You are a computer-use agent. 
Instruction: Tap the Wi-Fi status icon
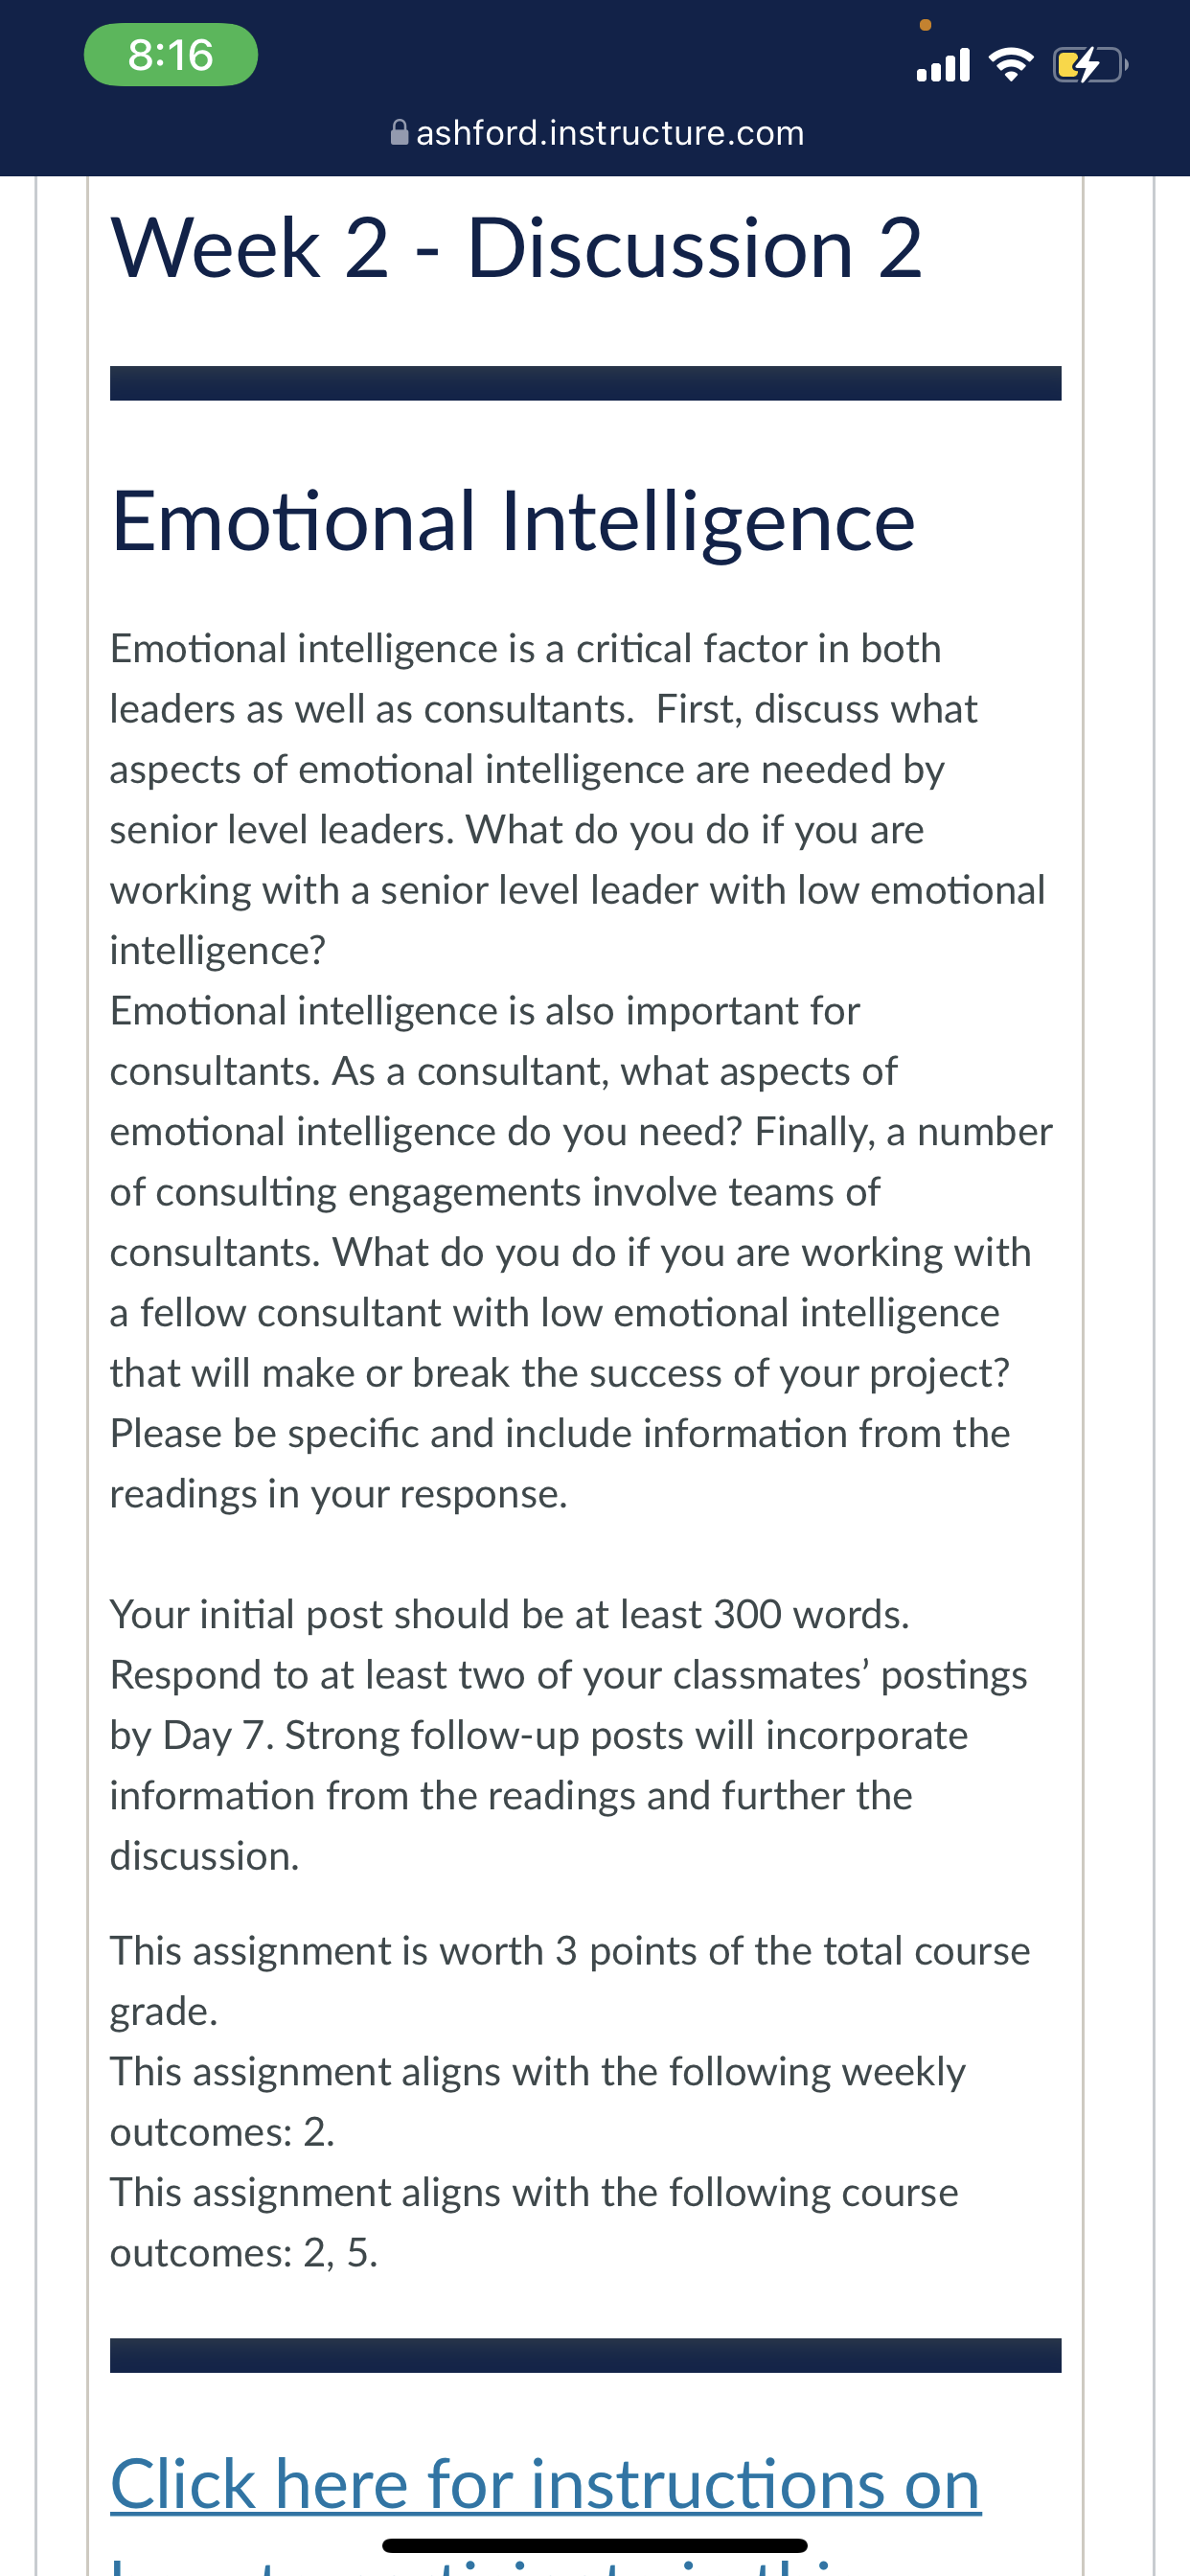click(x=1011, y=66)
